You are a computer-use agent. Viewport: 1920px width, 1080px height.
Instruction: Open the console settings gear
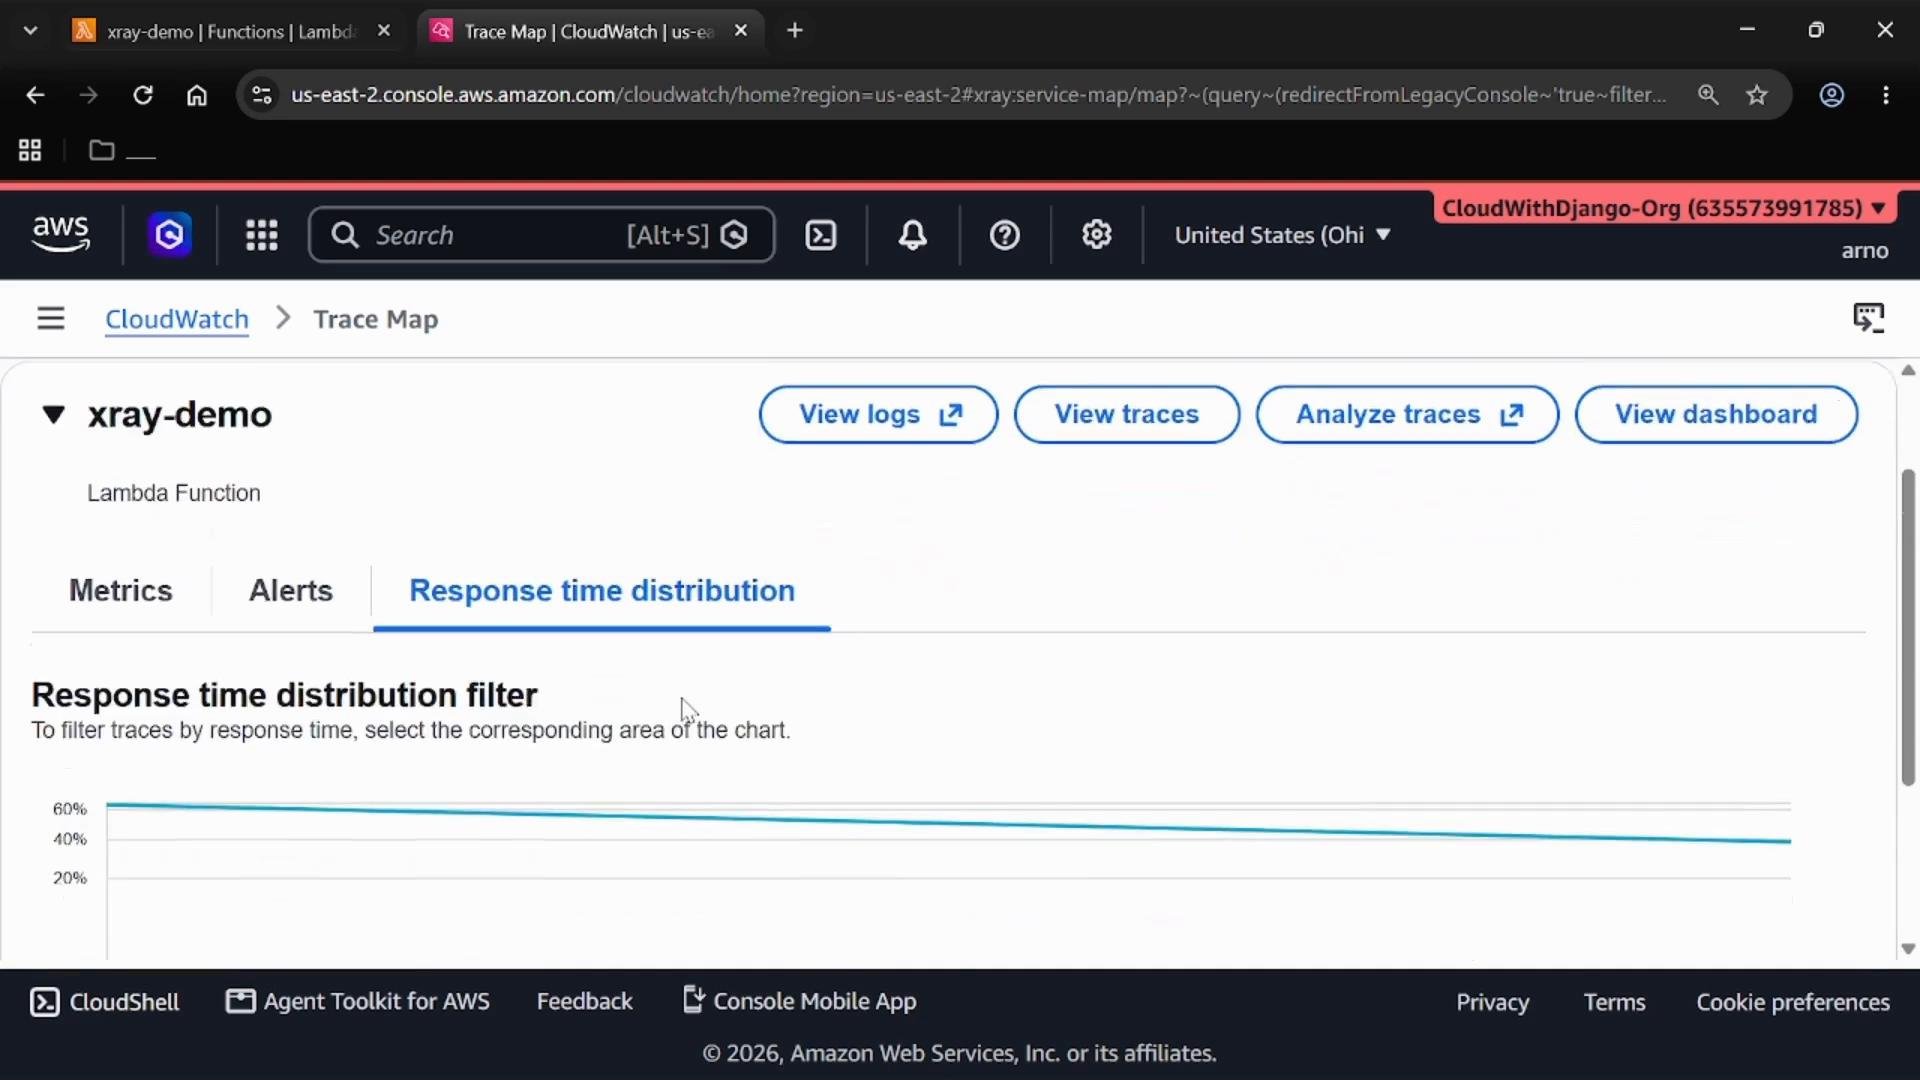1097,235
